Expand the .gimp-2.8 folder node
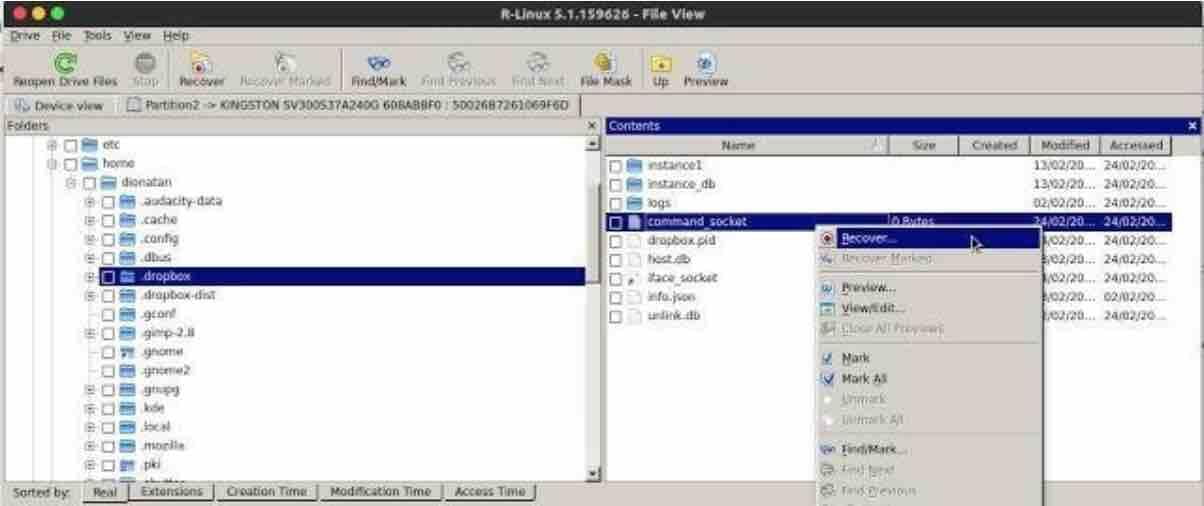The width and height of the screenshot is (1204, 506). point(90,333)
